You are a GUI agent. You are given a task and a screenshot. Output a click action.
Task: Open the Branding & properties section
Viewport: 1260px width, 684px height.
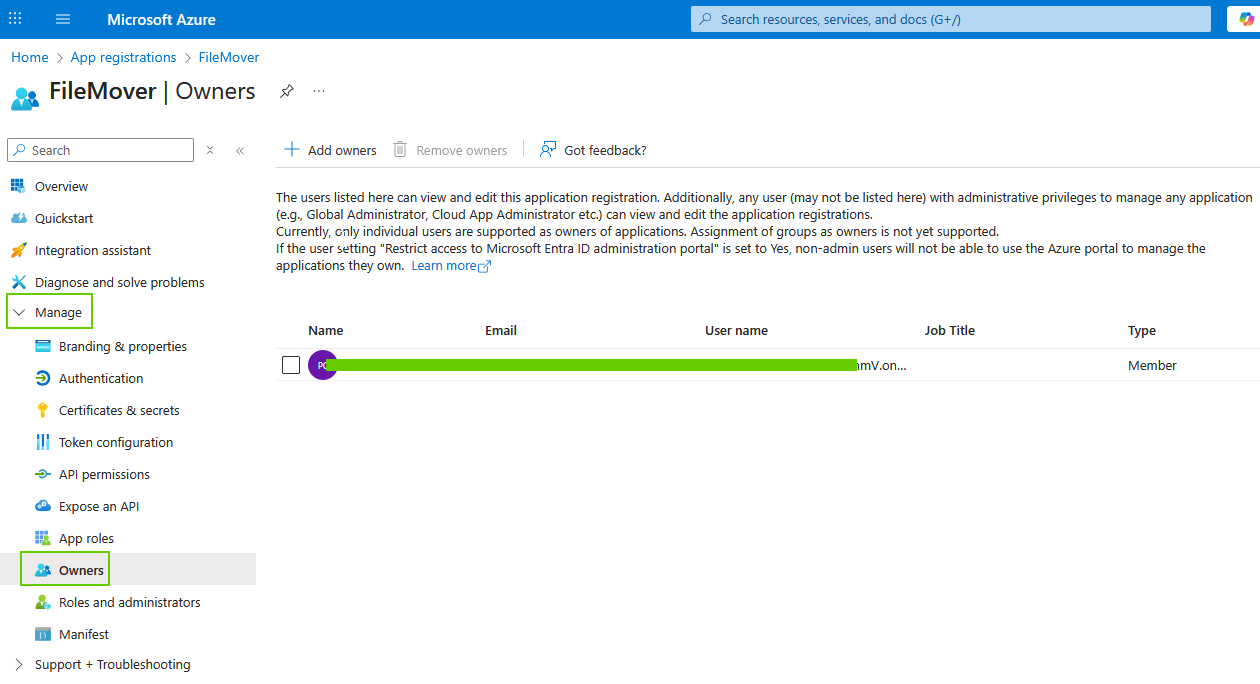(122, 346)
